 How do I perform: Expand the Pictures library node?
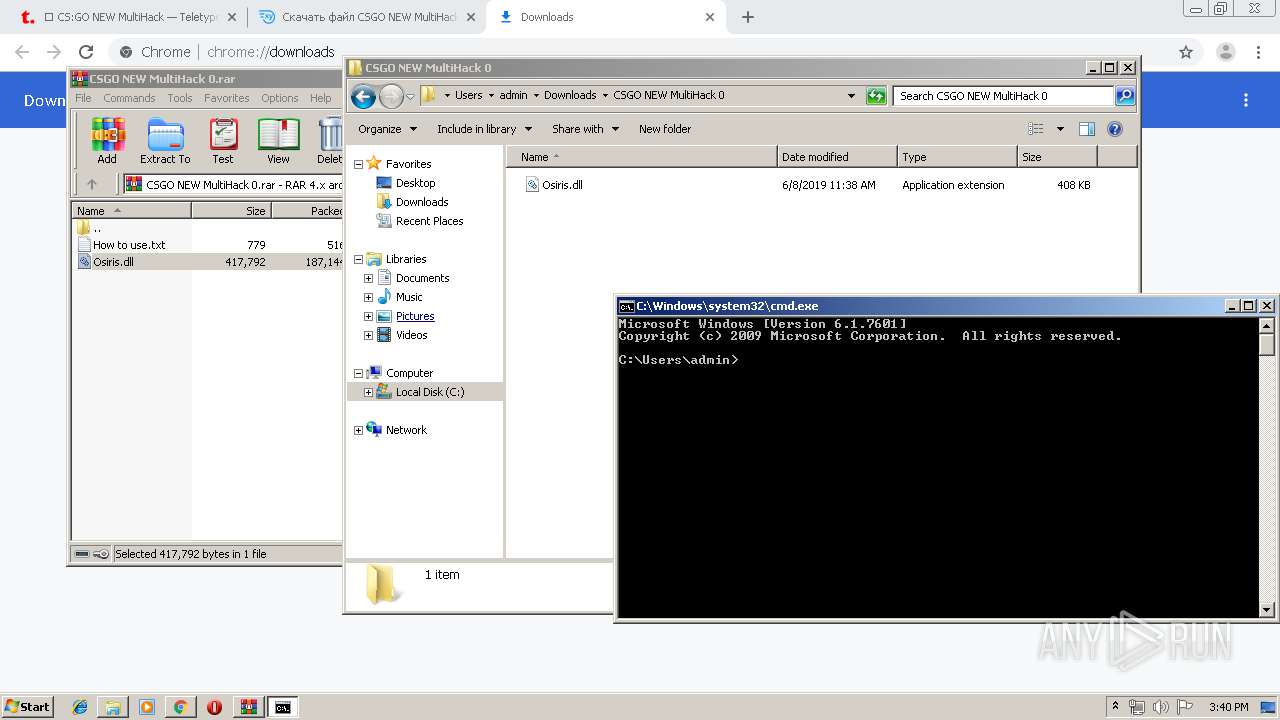368,316
